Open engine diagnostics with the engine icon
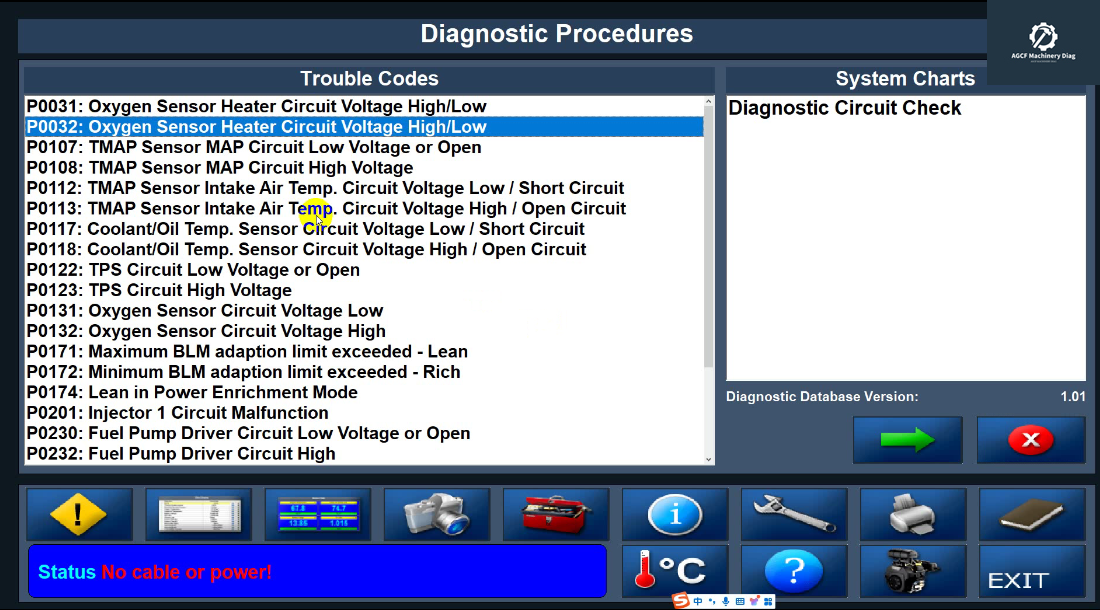Screen dimensions: 1100x610 (x=913, y=570)
